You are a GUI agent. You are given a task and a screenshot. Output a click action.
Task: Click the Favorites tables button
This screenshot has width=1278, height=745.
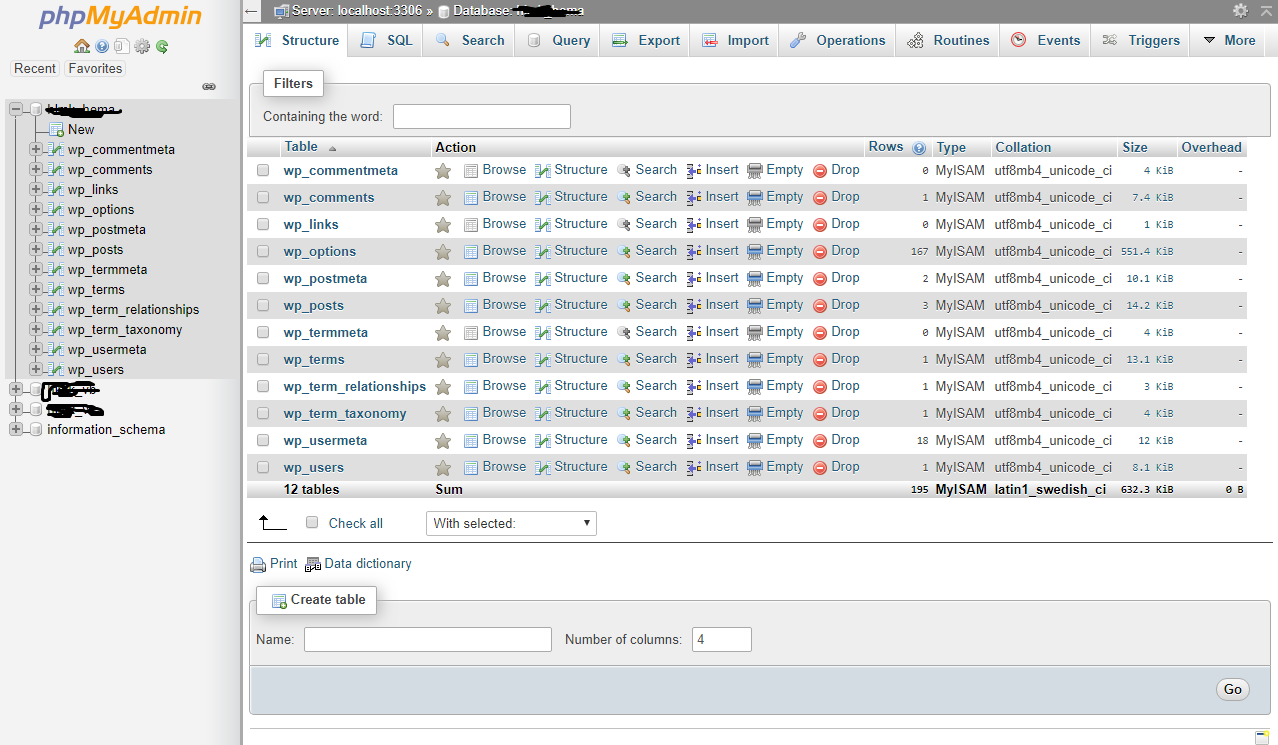[95, 69]
